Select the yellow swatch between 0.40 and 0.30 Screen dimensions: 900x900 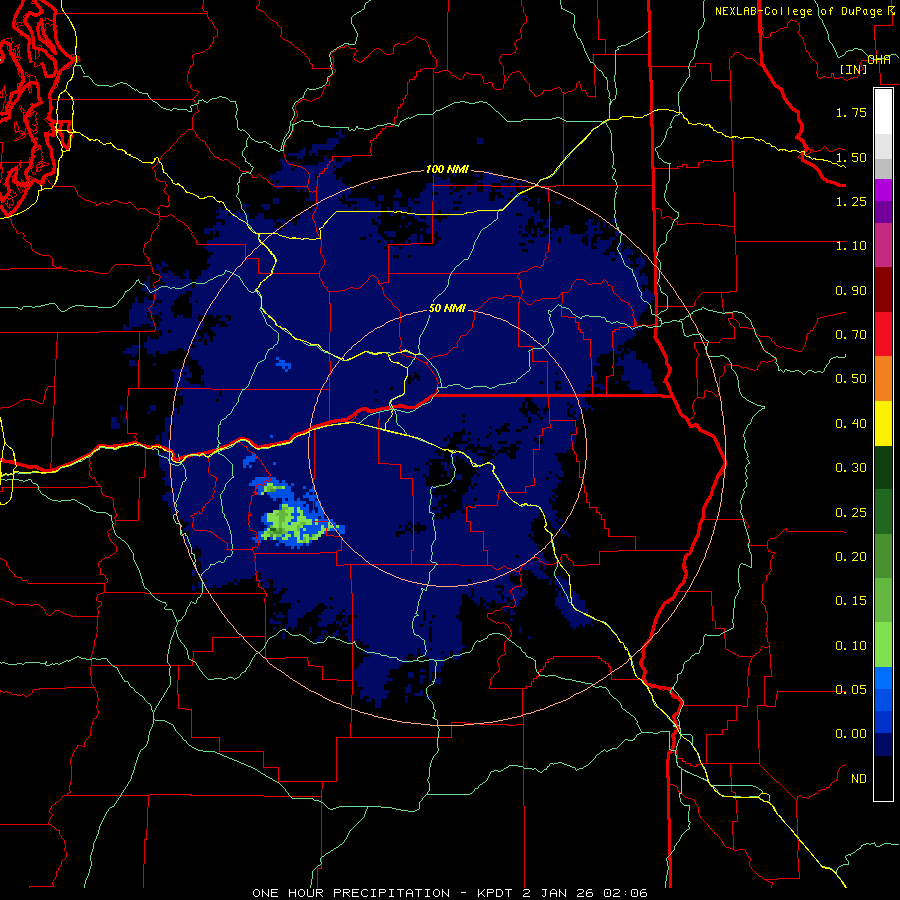pyautogui.click(x=883, y=423)
